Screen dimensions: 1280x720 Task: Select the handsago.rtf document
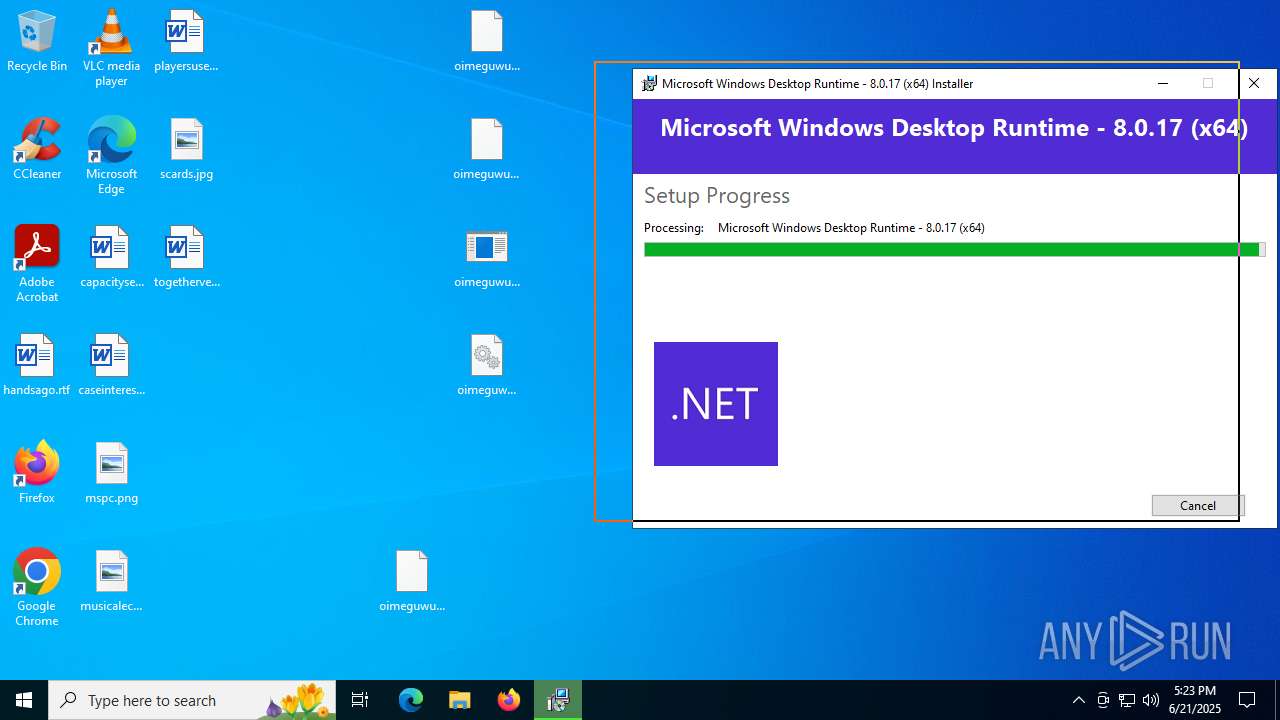(x=37, y=366)
